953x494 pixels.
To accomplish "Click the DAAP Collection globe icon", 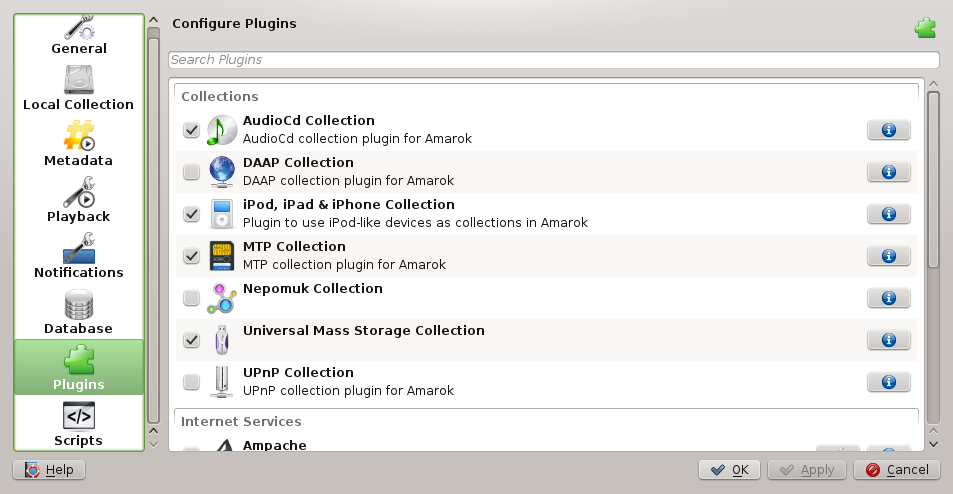I will [222, 172].
